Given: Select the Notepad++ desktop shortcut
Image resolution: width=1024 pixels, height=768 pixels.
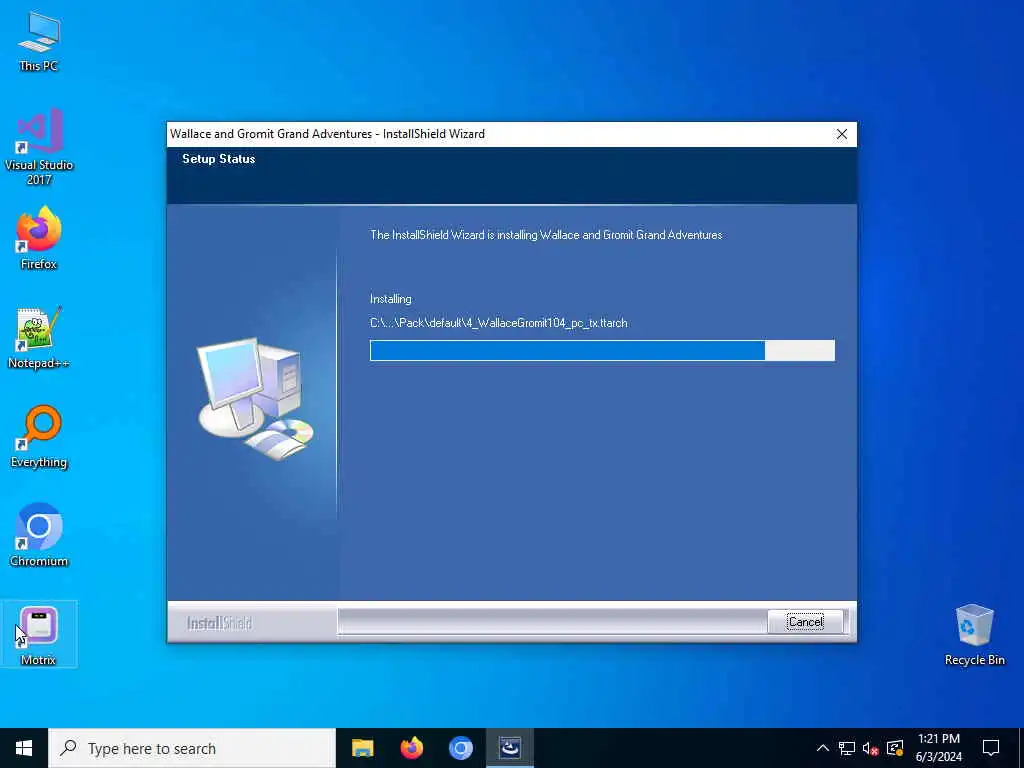Looking at the screenshot, I should click(x=39, y=337).
